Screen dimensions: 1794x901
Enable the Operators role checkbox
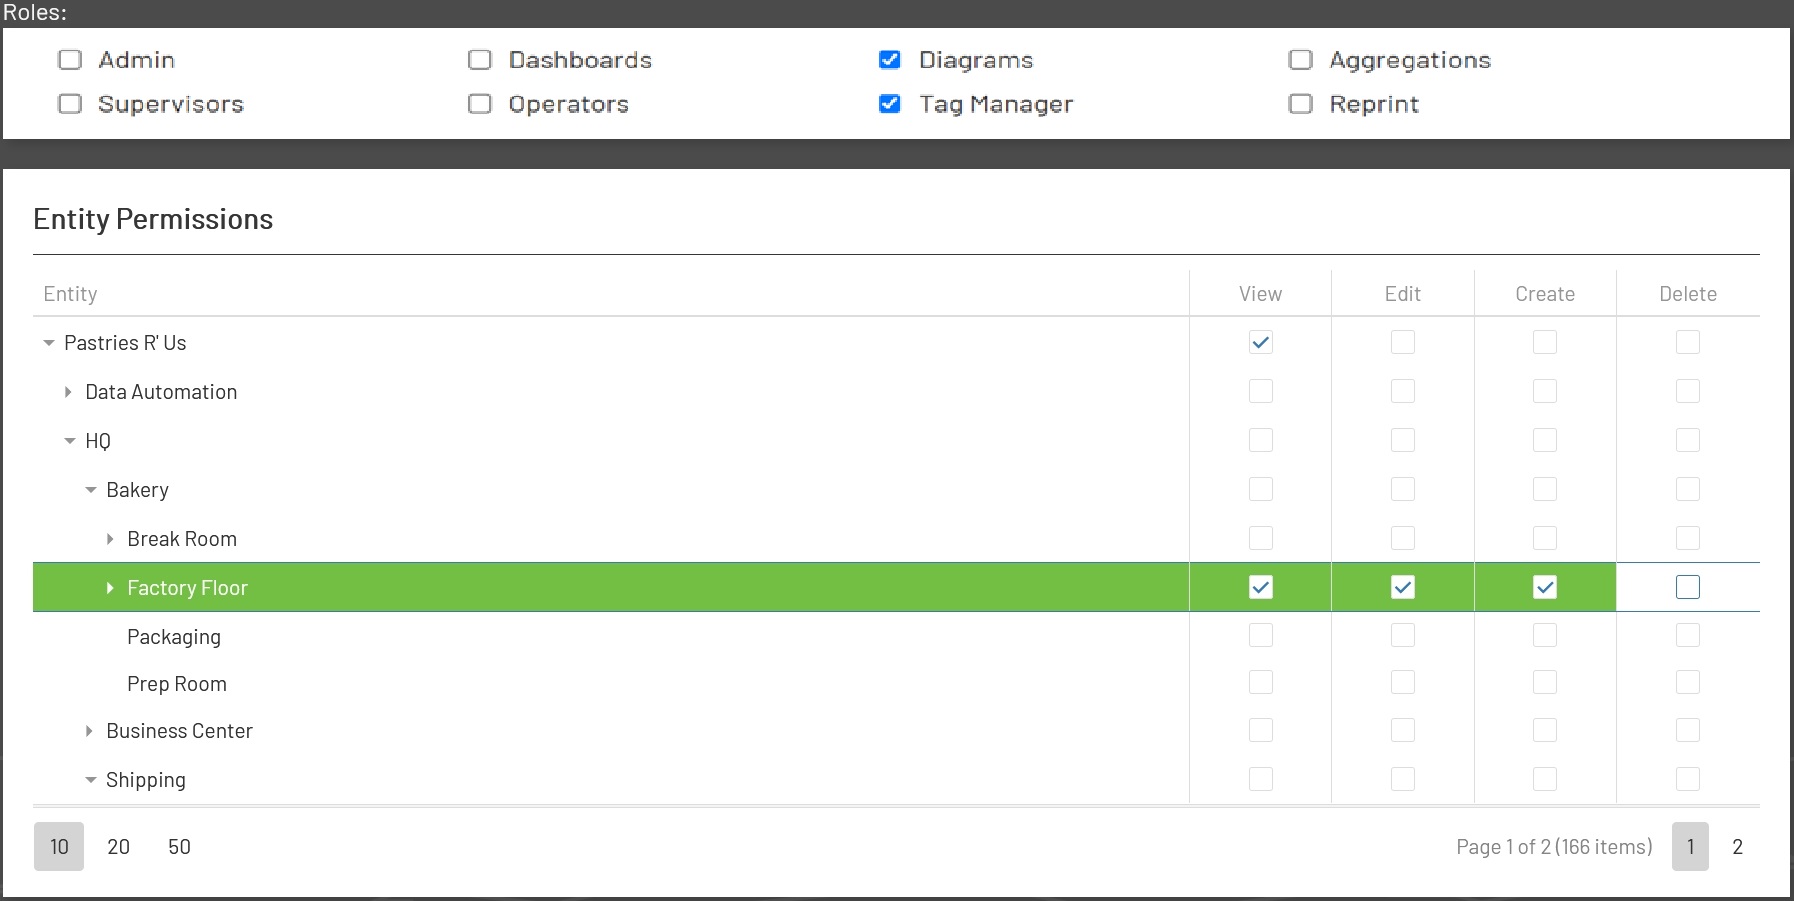click(480, 104)
